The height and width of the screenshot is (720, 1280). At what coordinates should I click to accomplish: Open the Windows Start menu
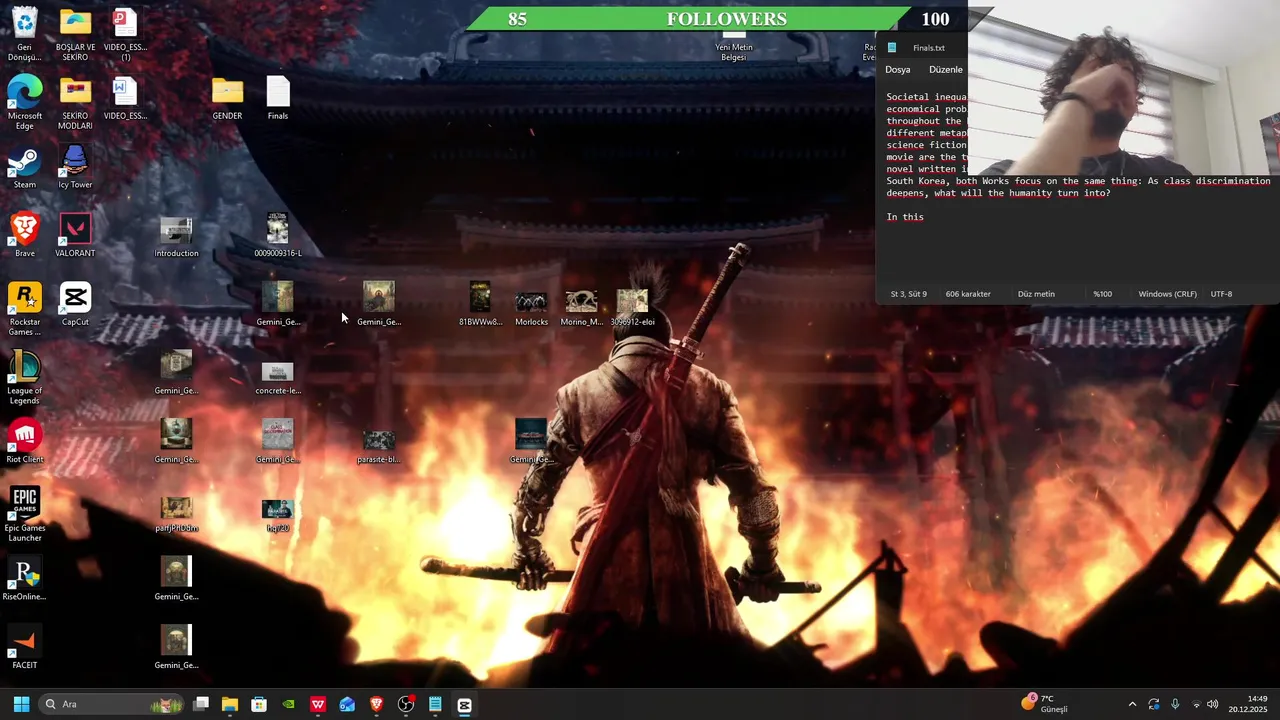(x=21, y=704)
